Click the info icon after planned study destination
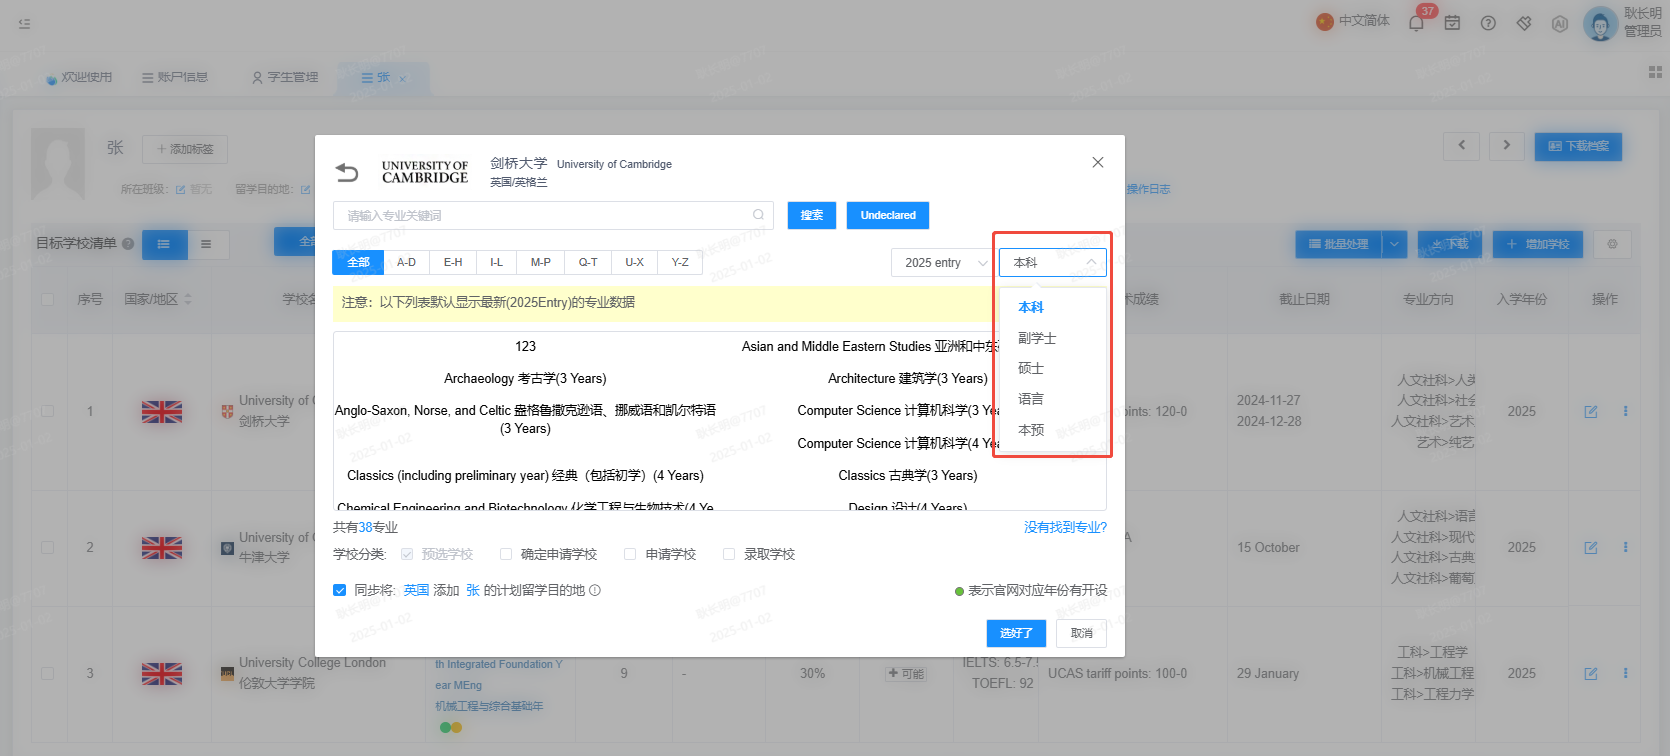The height and width of the screenshot is (756, 1670). [x=595, y=590]
